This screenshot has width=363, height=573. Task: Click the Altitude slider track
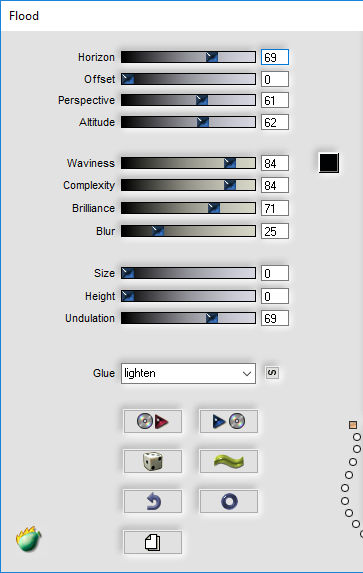tap(188, 122)
